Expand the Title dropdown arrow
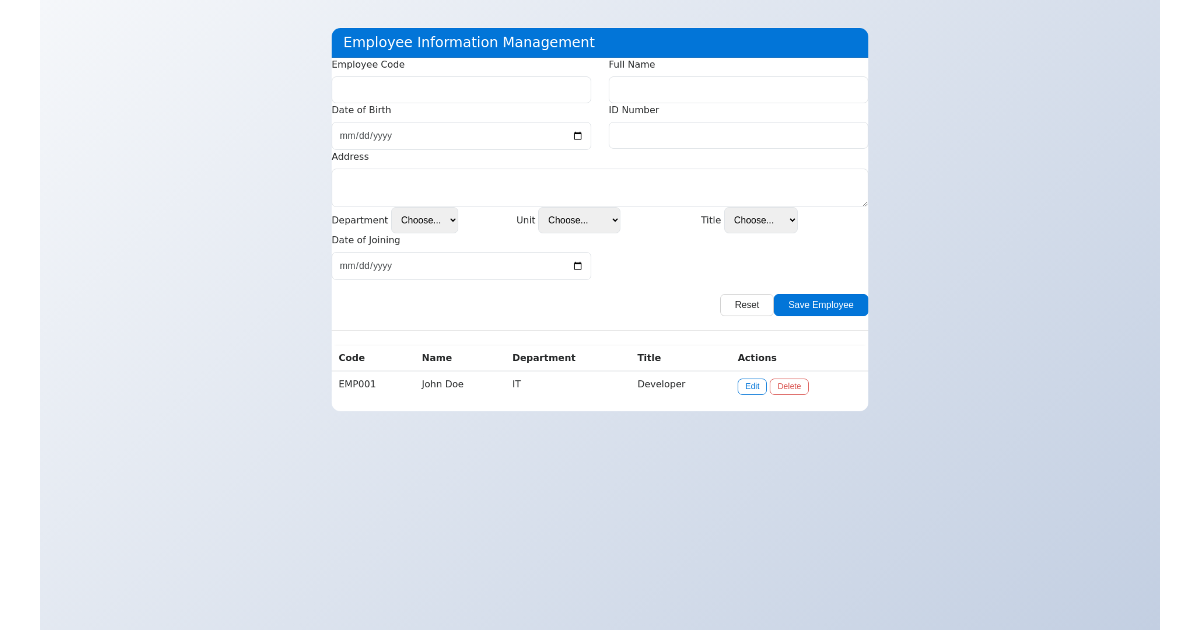Image resolution: width=1200 pixels, height=630 pixels. 789,220
